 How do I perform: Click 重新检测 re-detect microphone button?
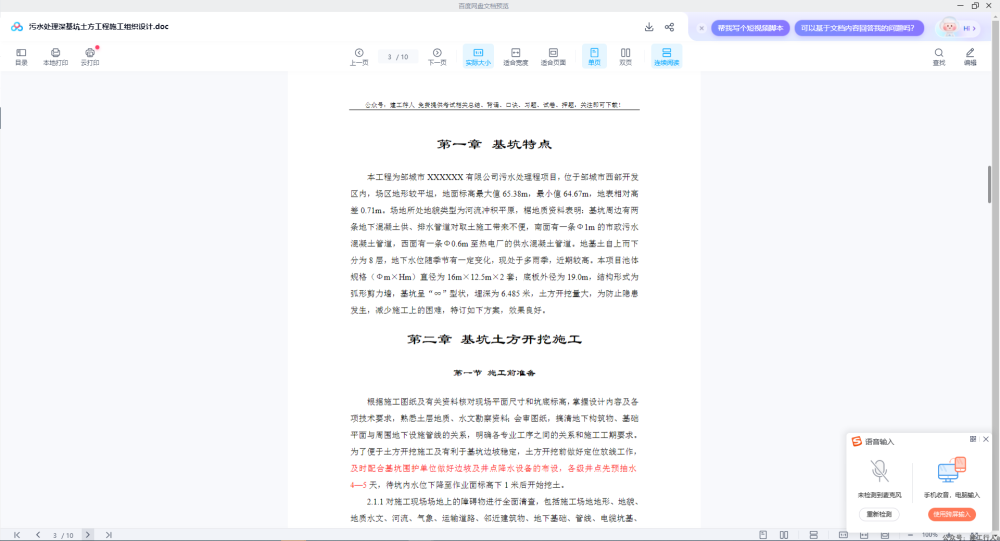pyautogui.click(x=879, y=514)
